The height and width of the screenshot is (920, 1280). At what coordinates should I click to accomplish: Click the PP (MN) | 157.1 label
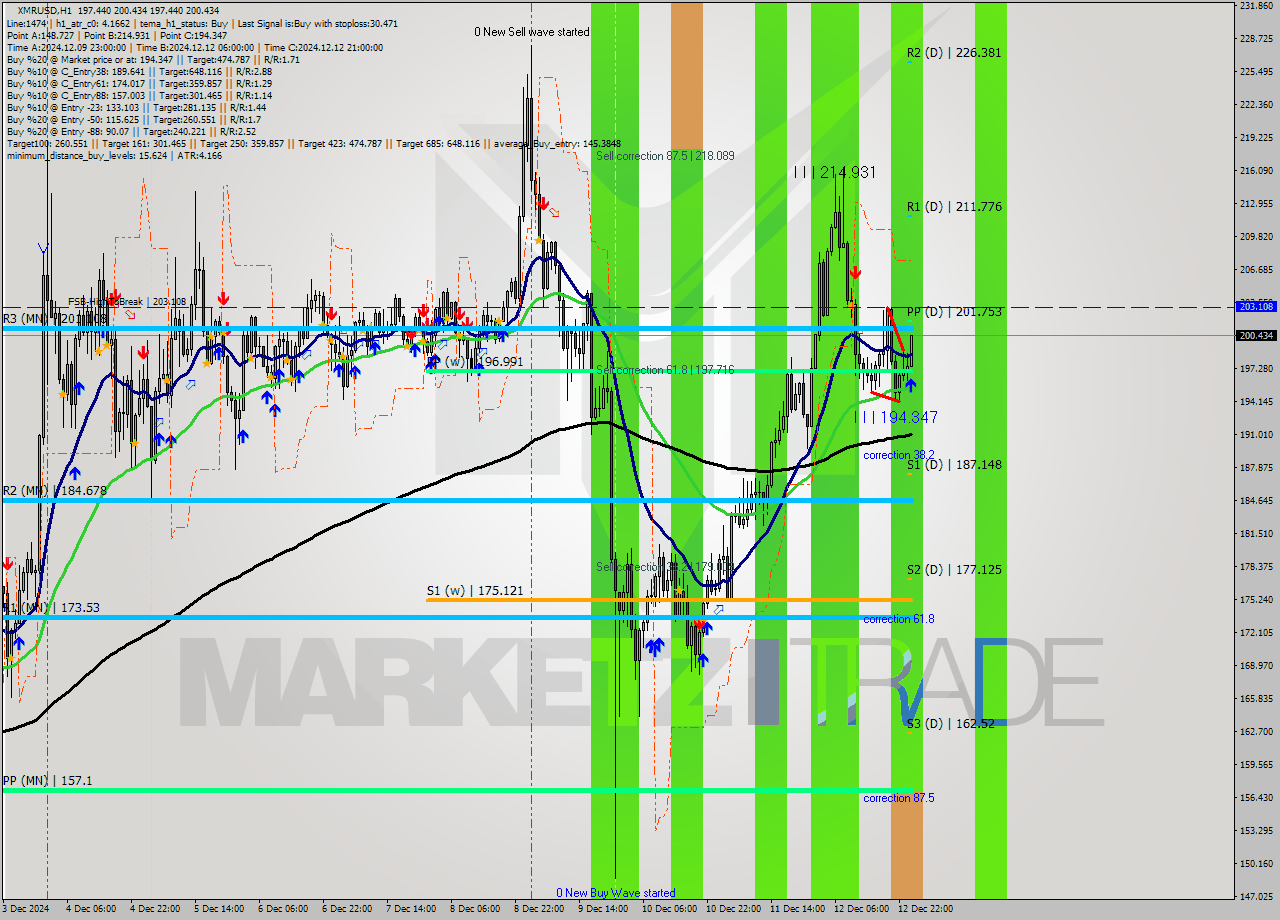click(48, 780)
